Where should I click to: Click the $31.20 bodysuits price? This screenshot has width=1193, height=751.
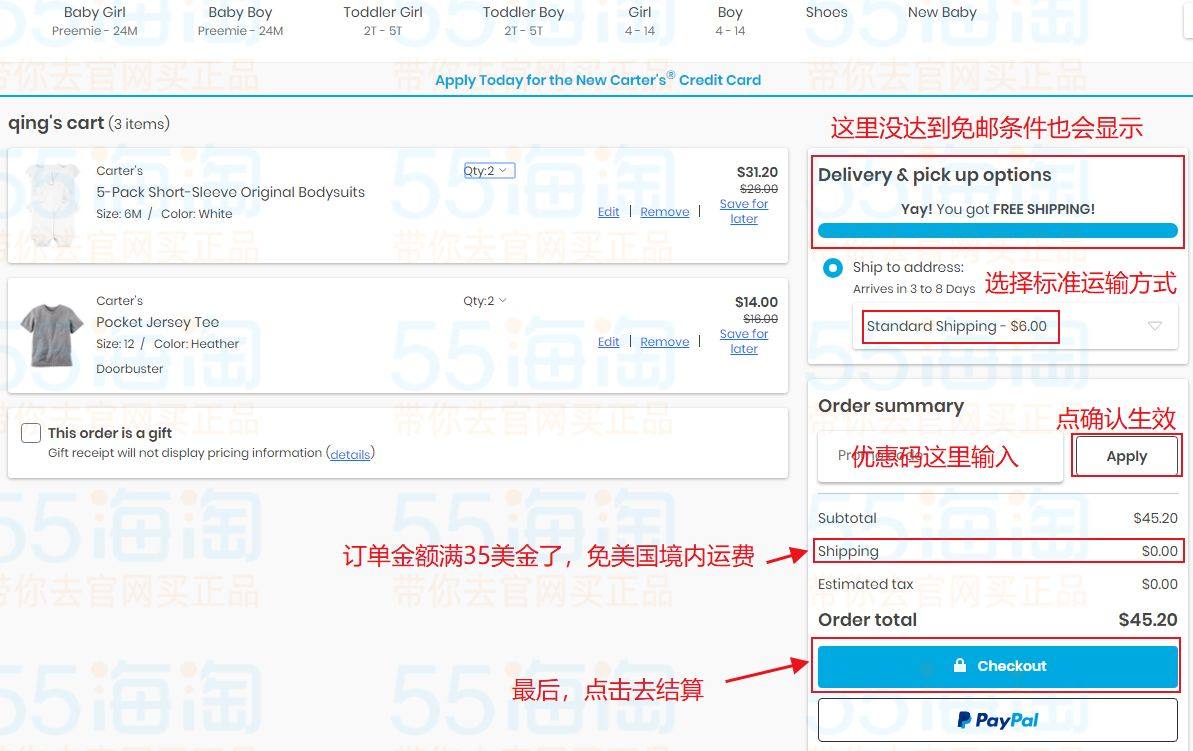coord(757,172)
